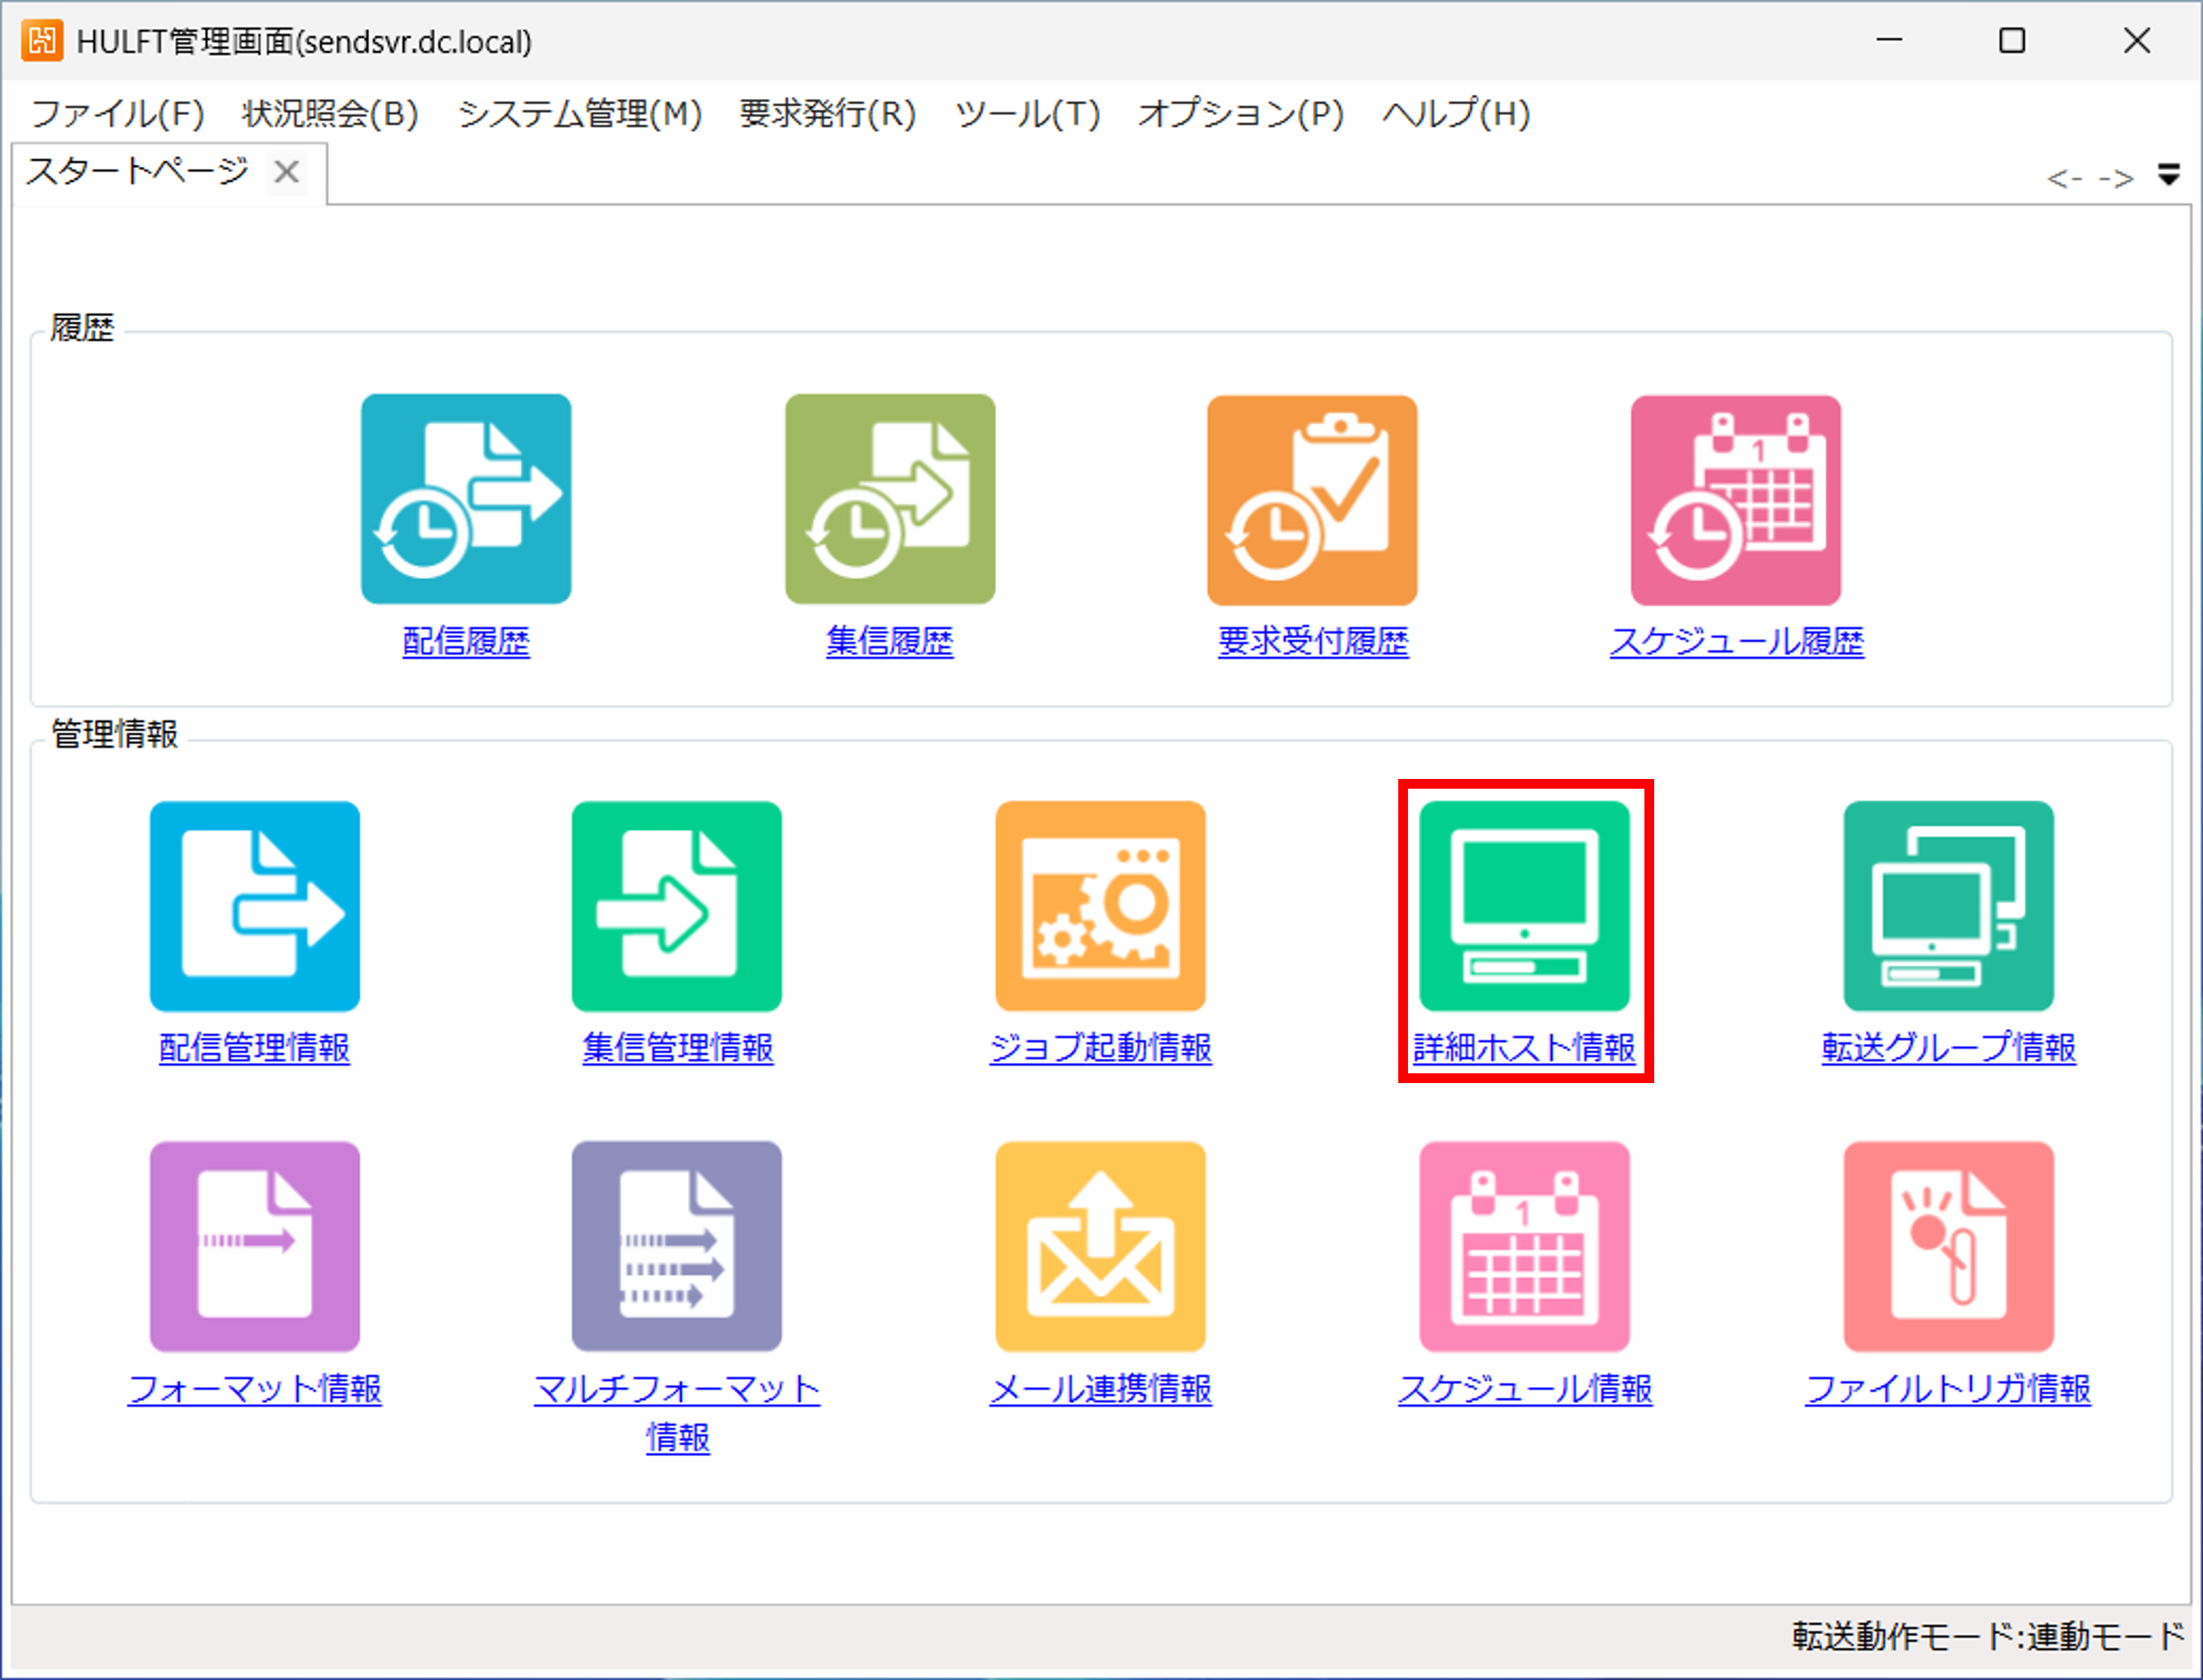The width and height of the screenshot is (2203, 1680).
Task: Click the メール連携情報 envelope icon
Action: tap(1100, 1246)
